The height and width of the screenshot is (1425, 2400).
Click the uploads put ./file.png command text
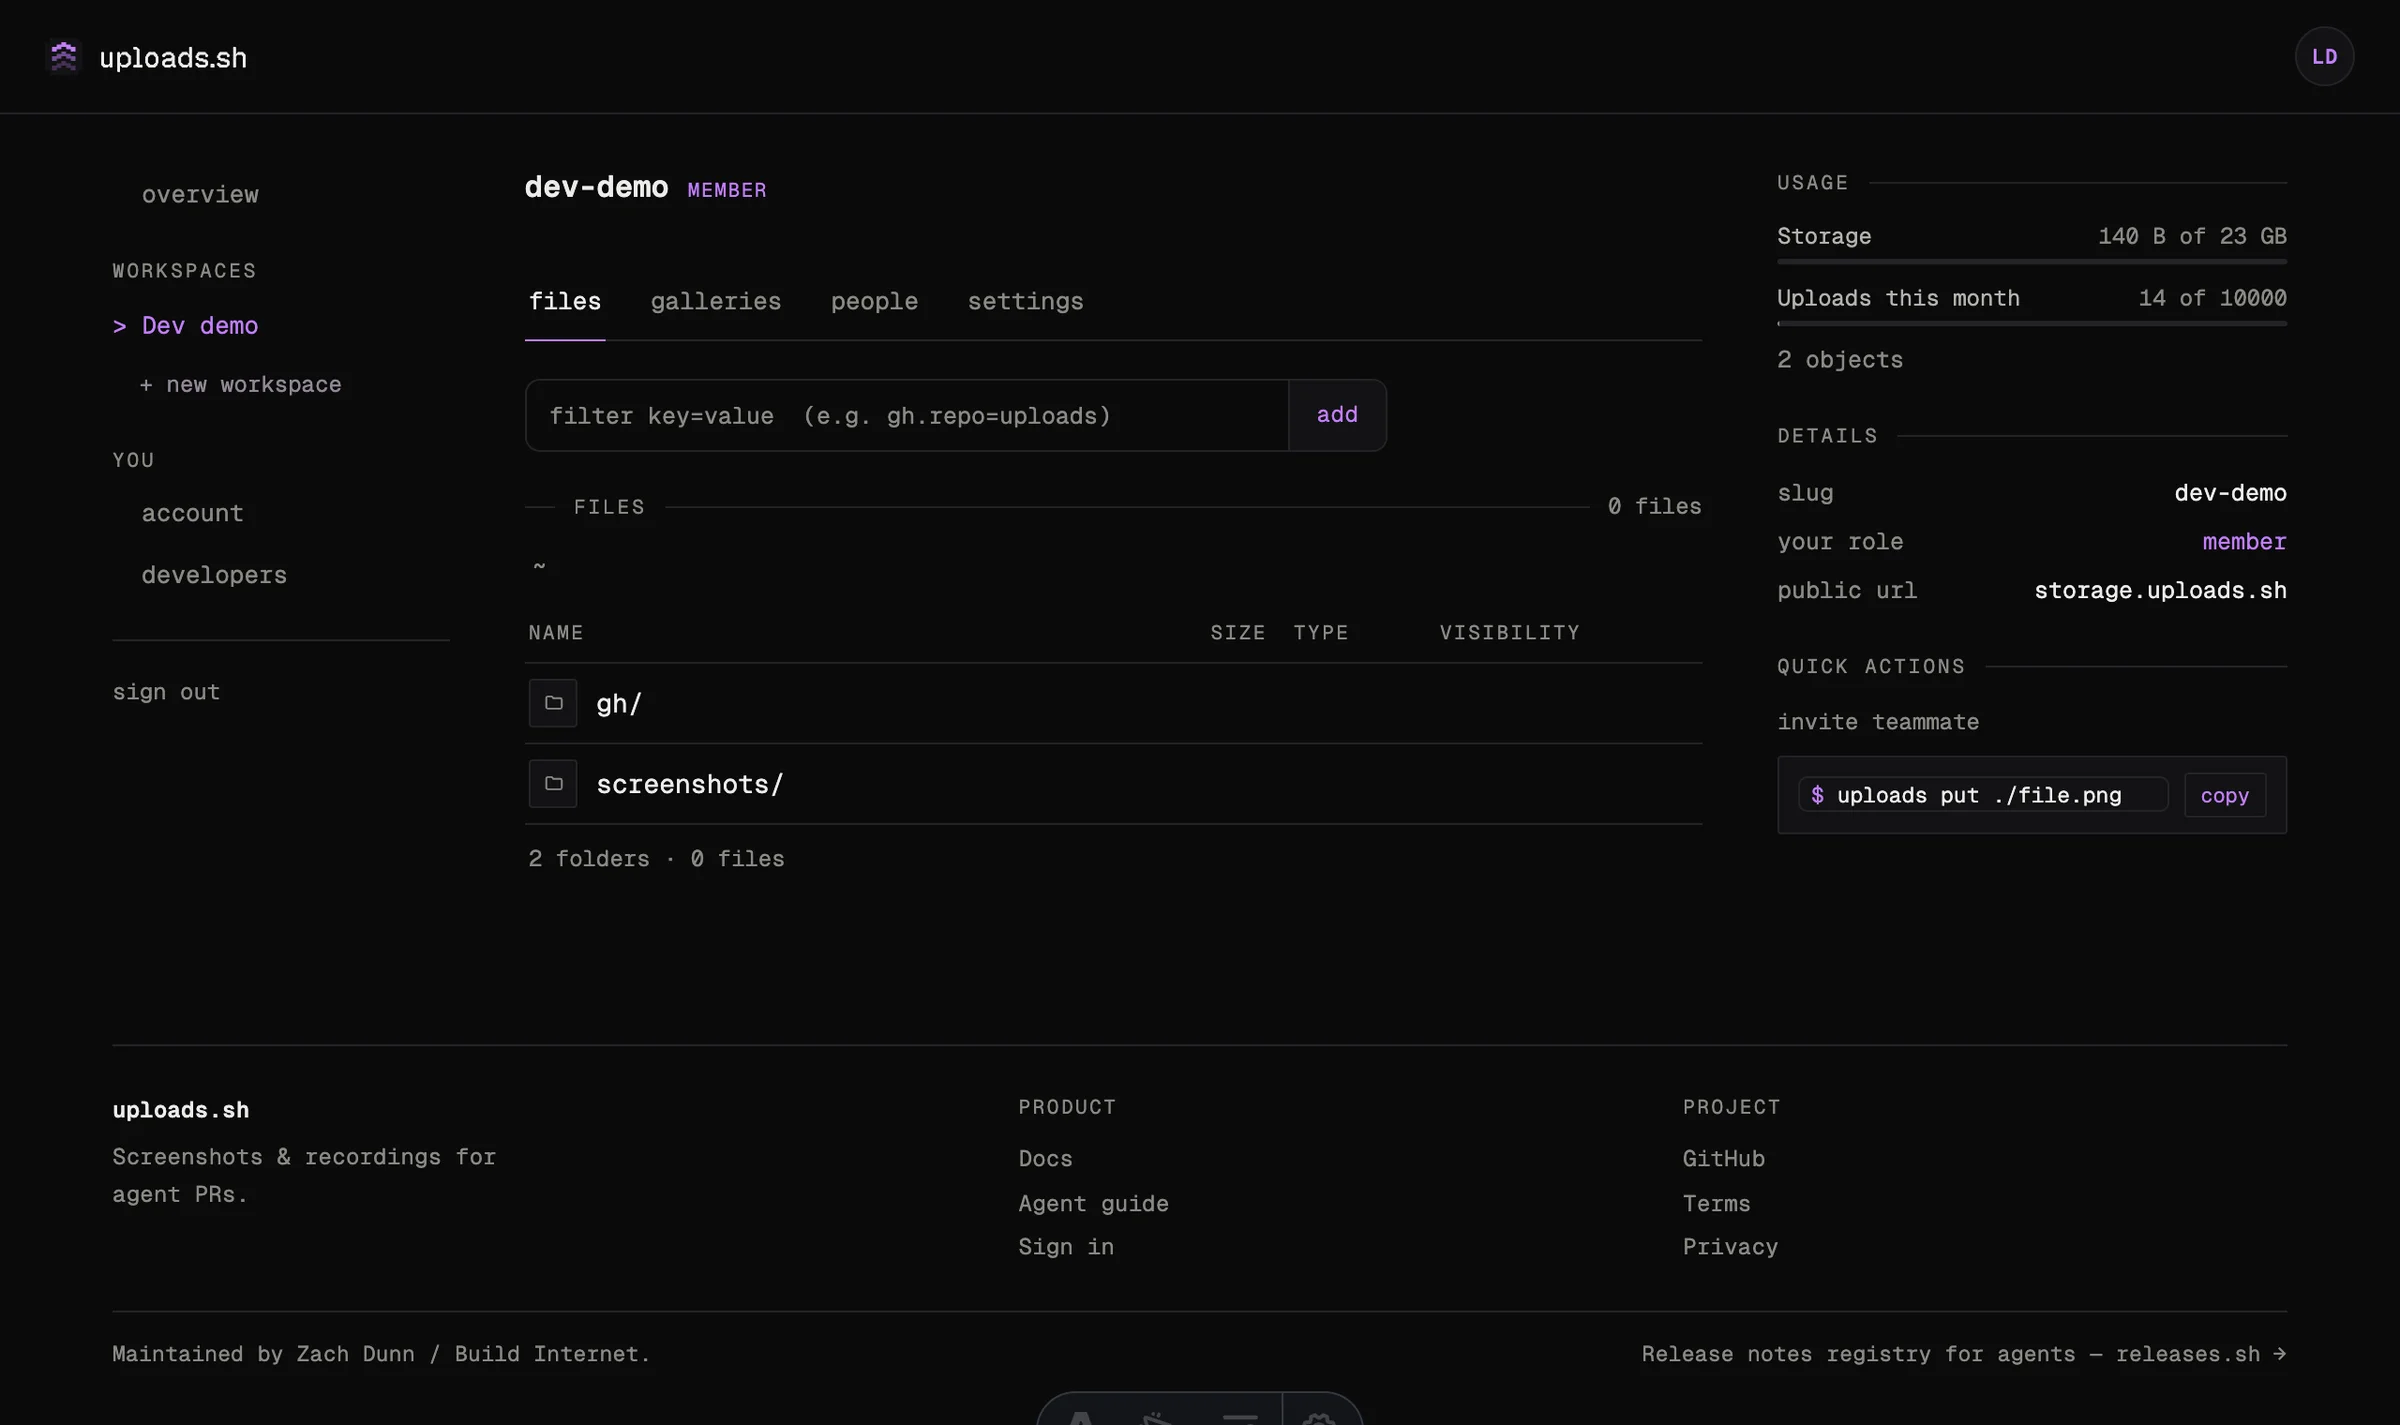[x=1979, y=795]
